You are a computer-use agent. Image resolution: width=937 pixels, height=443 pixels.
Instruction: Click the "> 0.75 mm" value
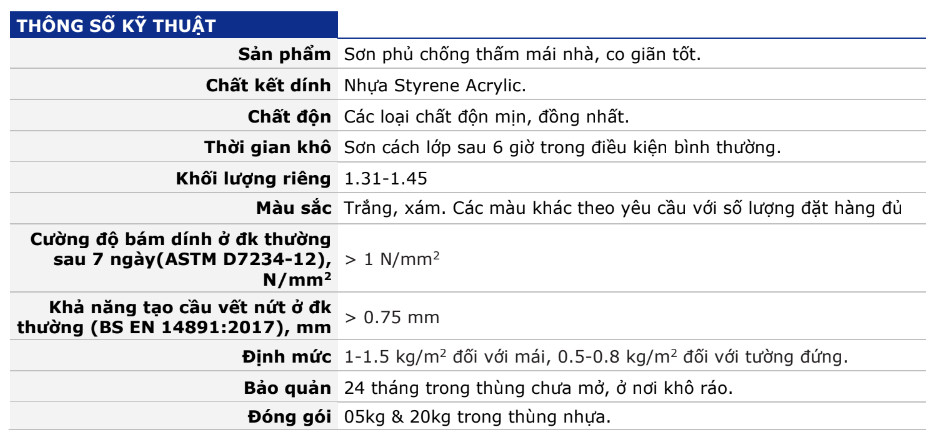pos(392,318)
